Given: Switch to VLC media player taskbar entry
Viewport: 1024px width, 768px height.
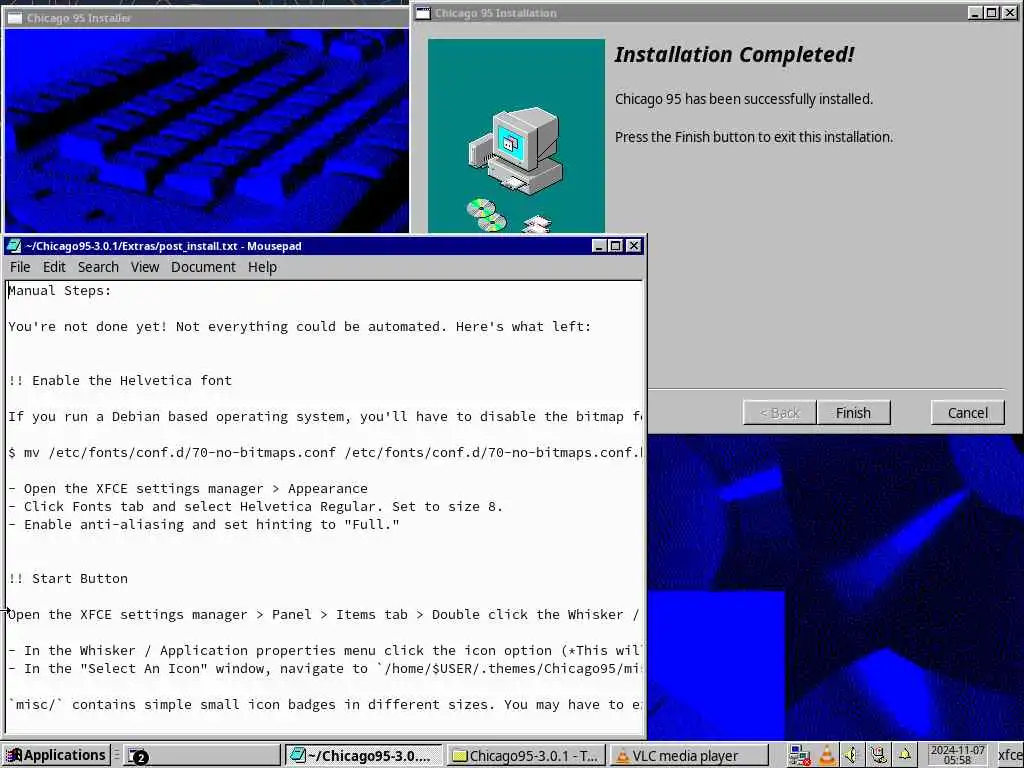Looking at the screenshot, I should [x=689, y=756].
